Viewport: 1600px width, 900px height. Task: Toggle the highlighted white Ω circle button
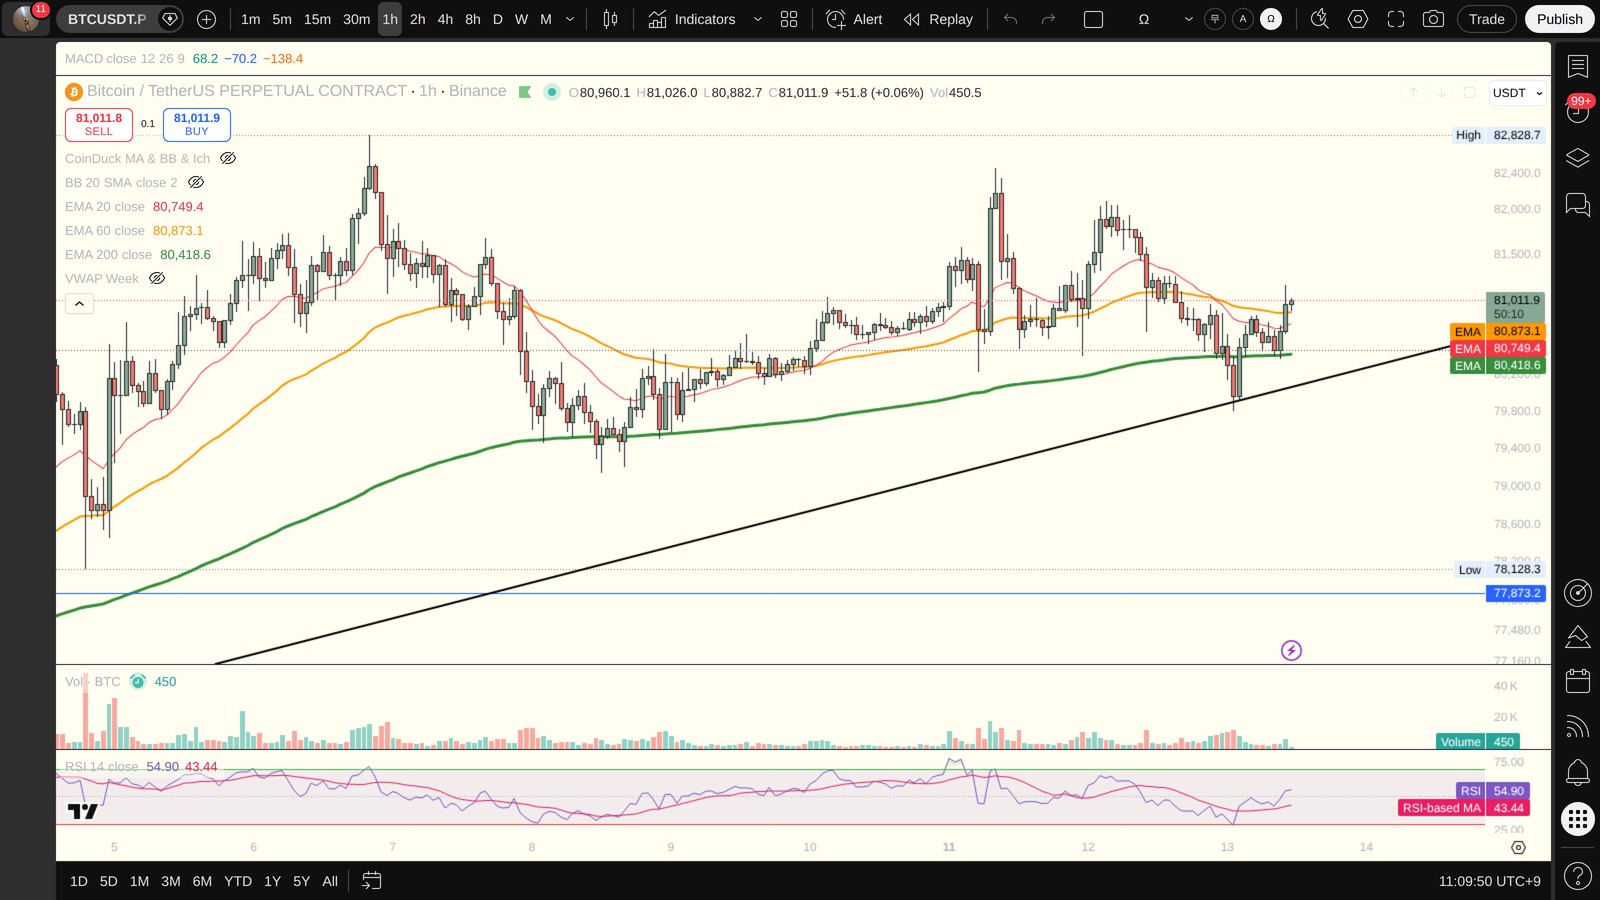click(x=1271, y=19)
